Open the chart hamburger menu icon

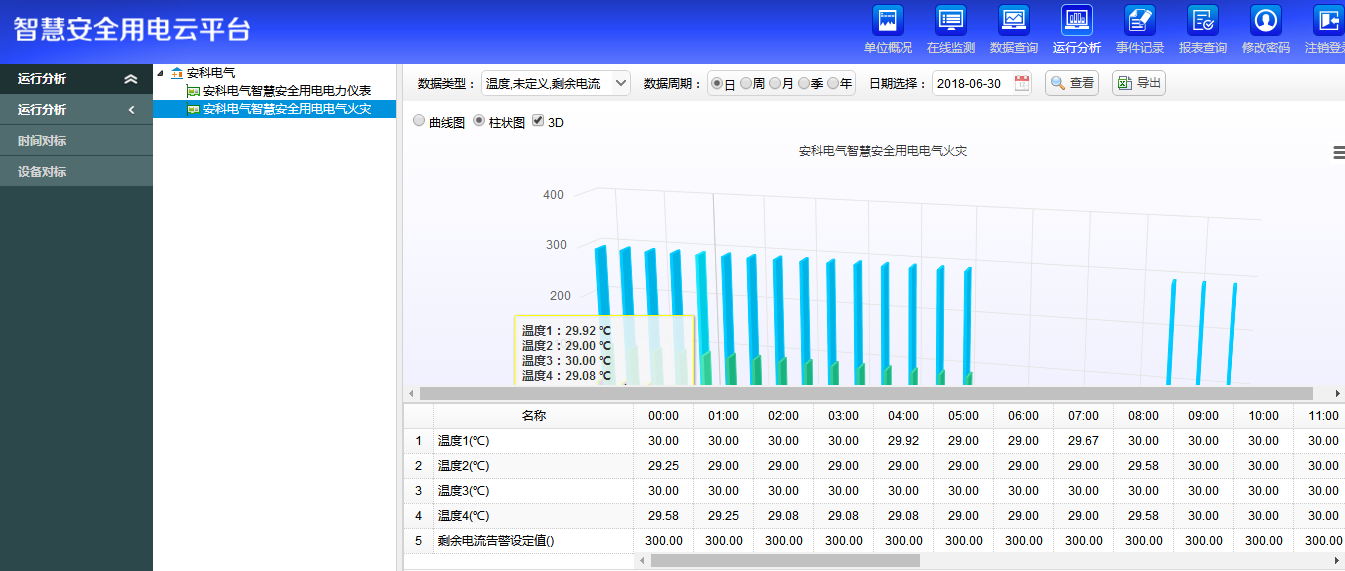tap(1339, 153)
